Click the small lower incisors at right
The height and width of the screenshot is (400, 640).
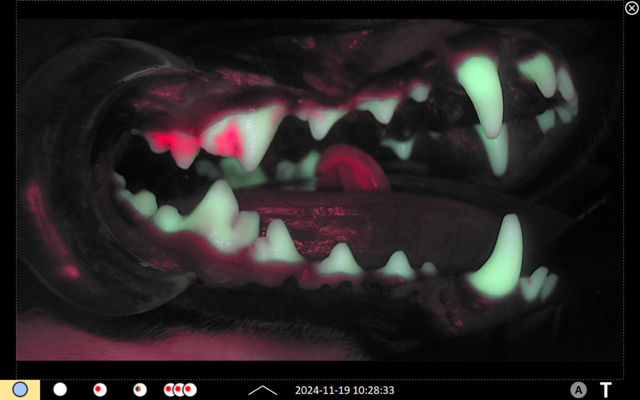(538, 284)
